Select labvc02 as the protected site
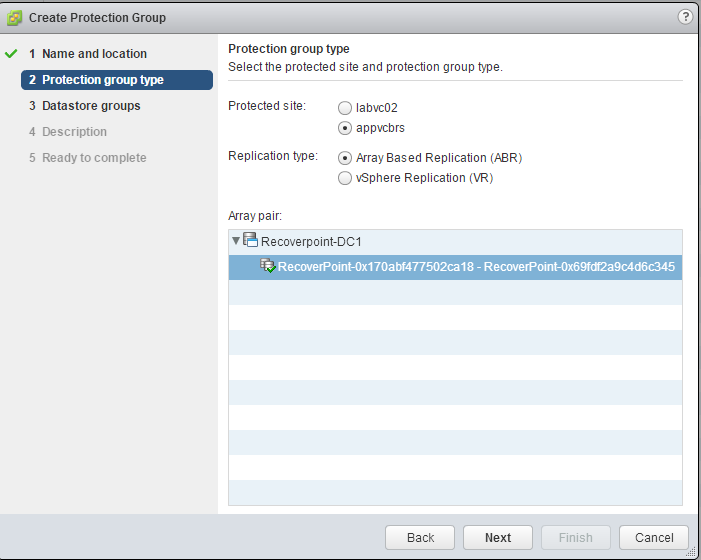 345,107
